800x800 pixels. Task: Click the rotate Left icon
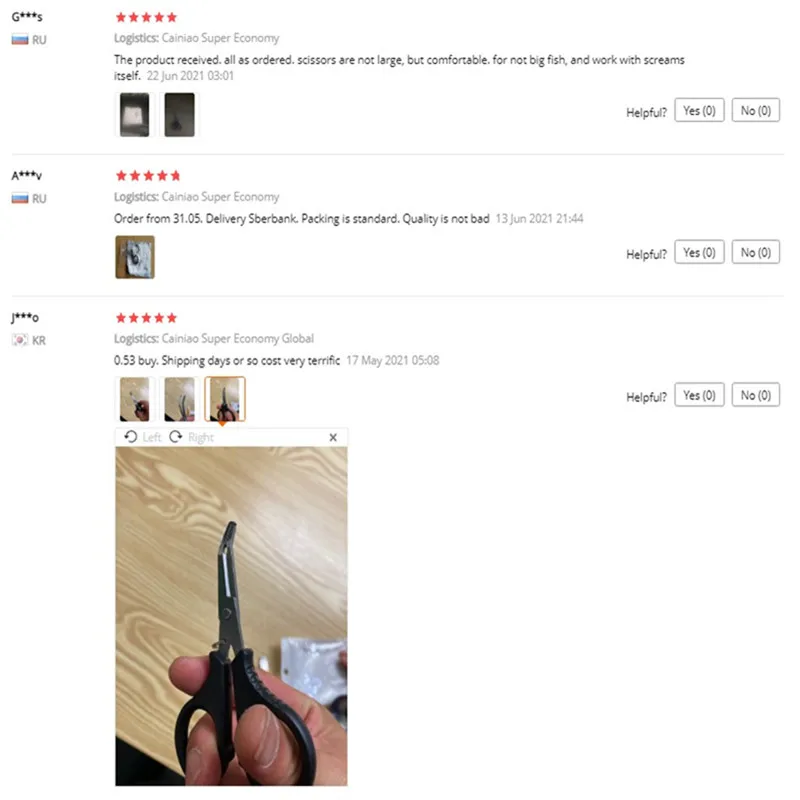coord(131,437)
